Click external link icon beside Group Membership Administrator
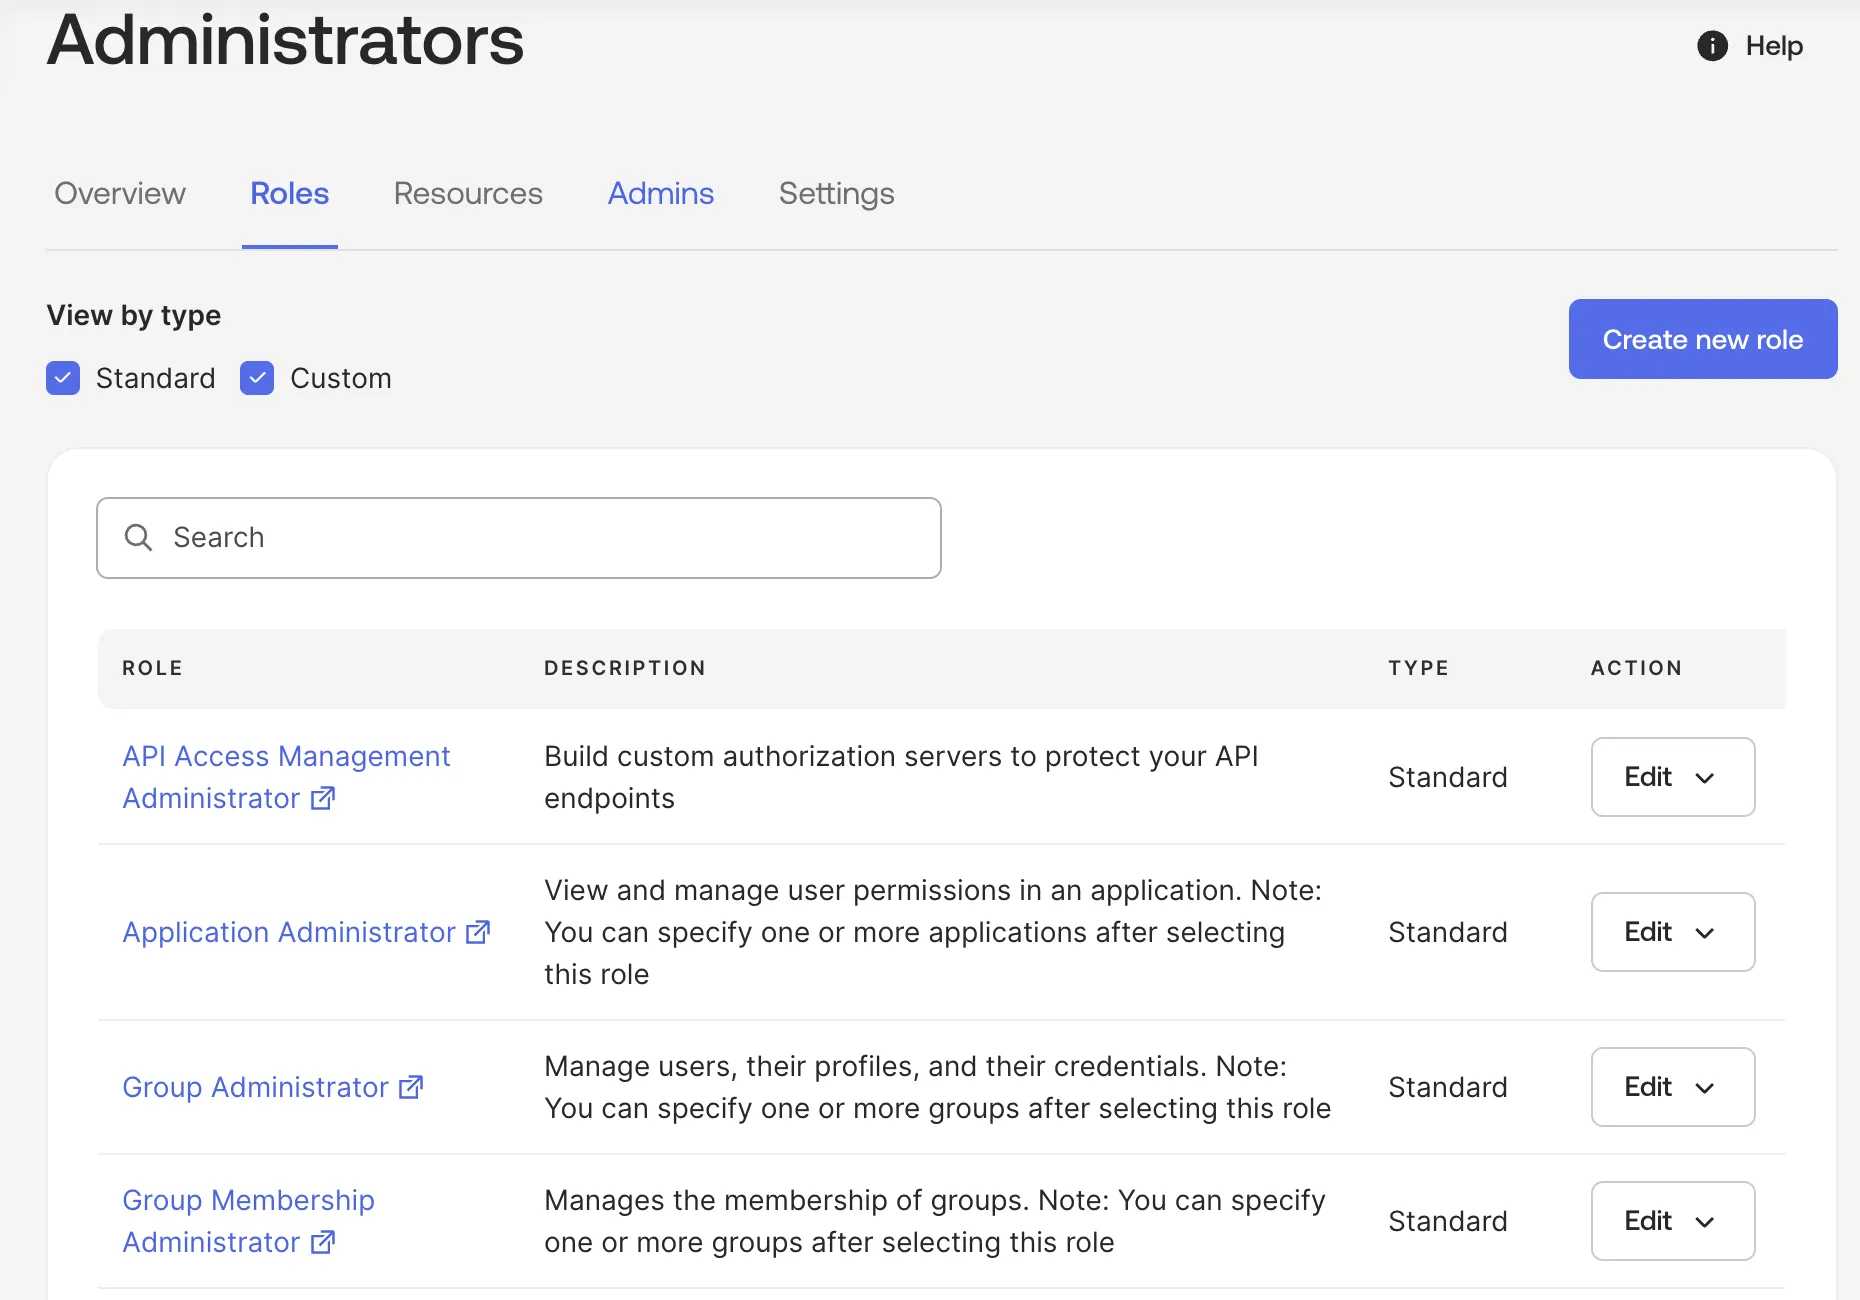The width and height of the screenshot is (1860, 1300). (323, 1242)
